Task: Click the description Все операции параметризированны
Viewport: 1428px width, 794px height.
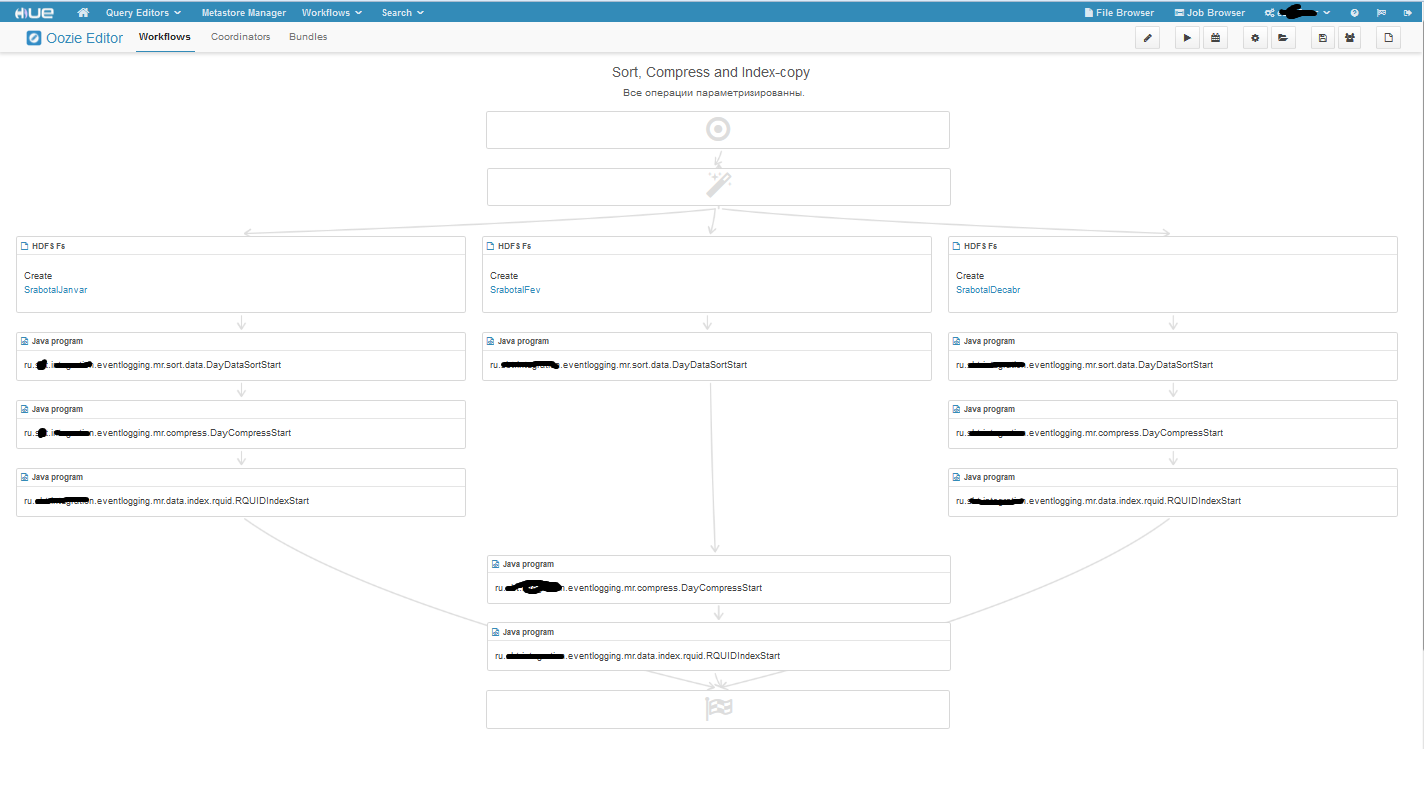Action: point(714,93)
